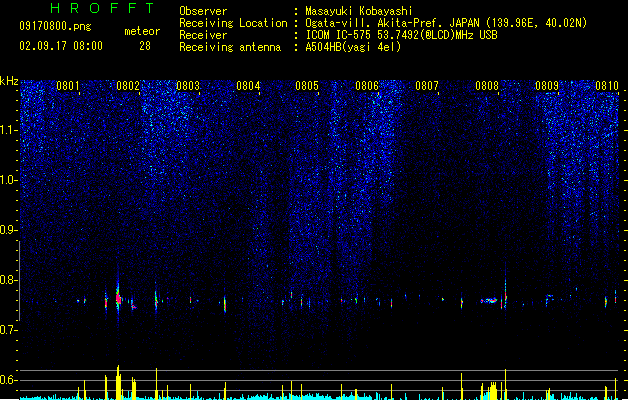
Task: Click the meteor count 28
Action: point(145,46)
